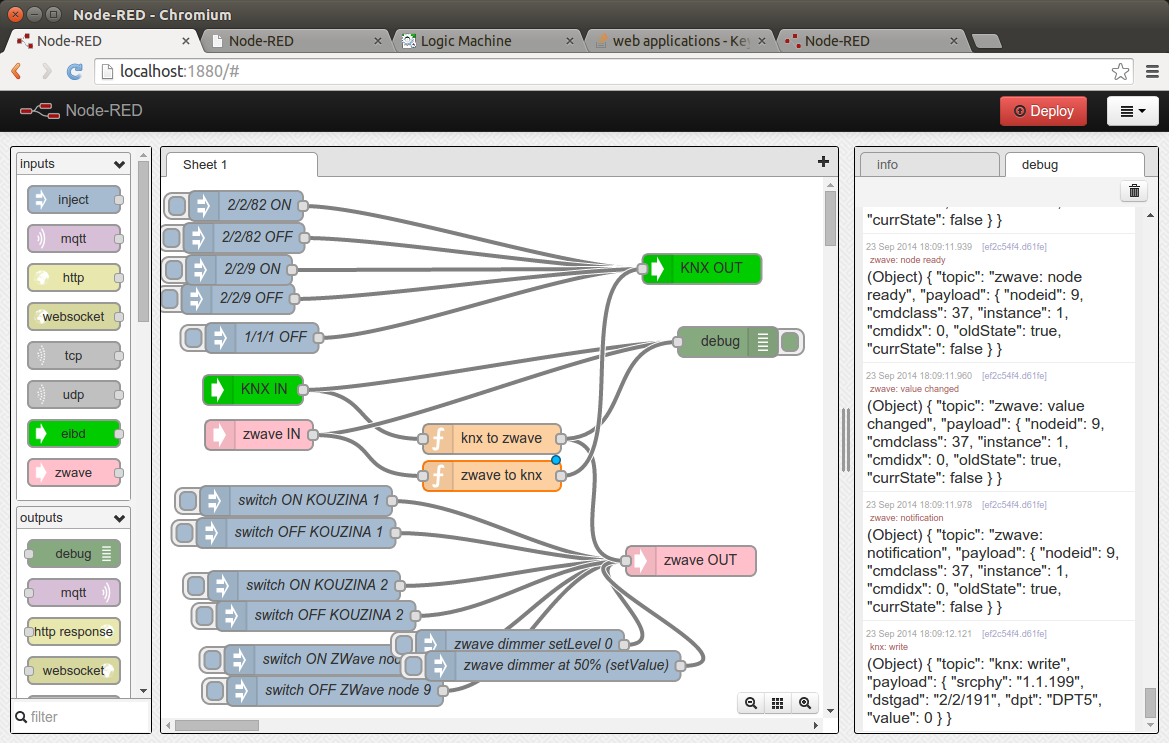The image size is (1169, 743).
Task: Clear debug messages with trash icon
Action: point(1134,192)
